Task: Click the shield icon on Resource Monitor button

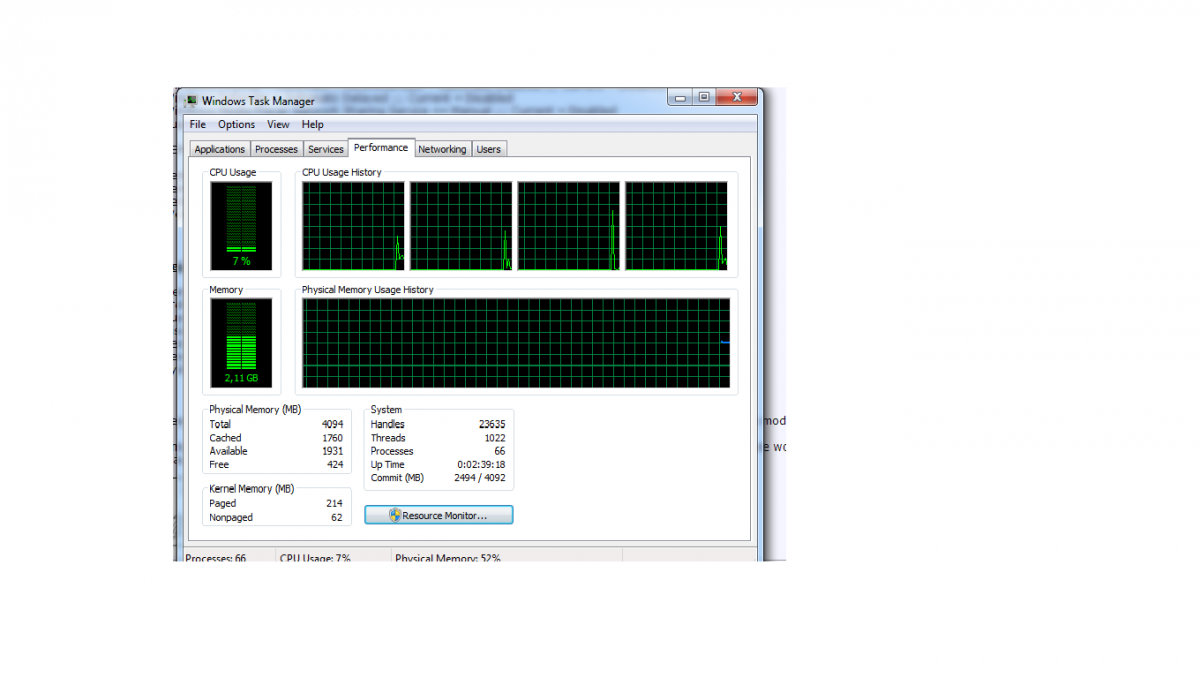Action: tap(395, 515)
